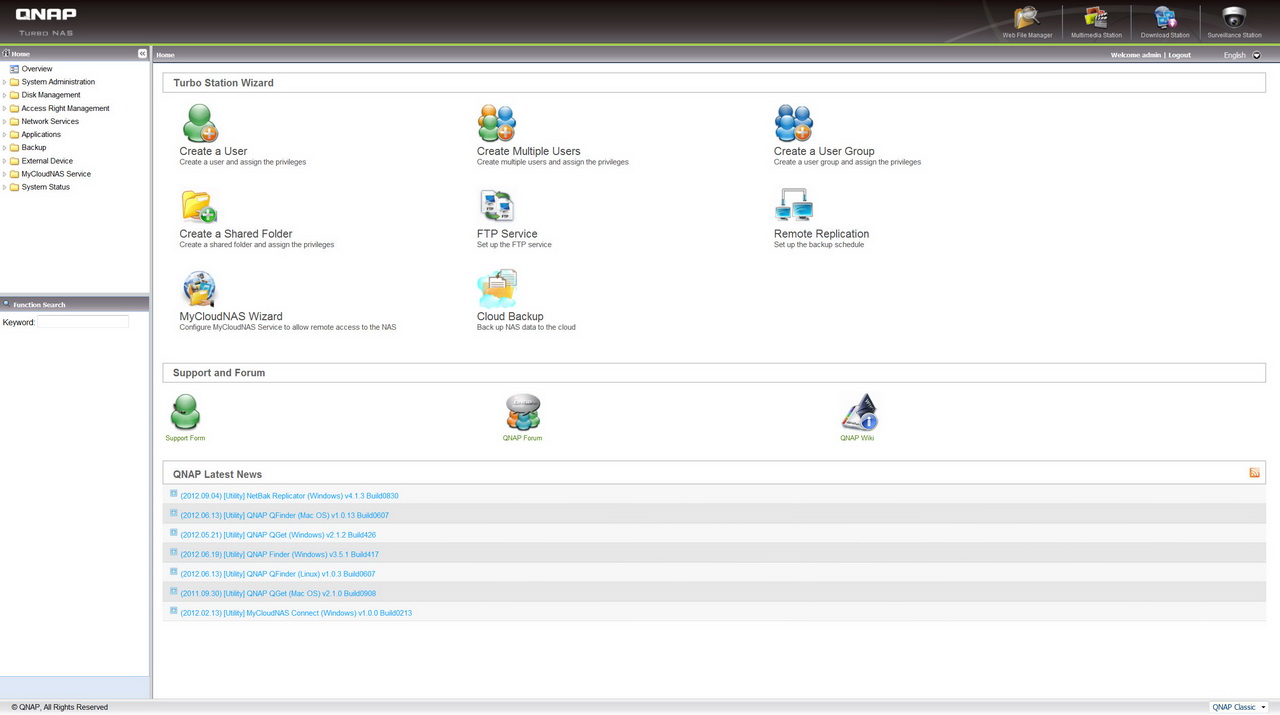
Task: Open the Multimedia Station icon
Action: [x=1096, y=18]
